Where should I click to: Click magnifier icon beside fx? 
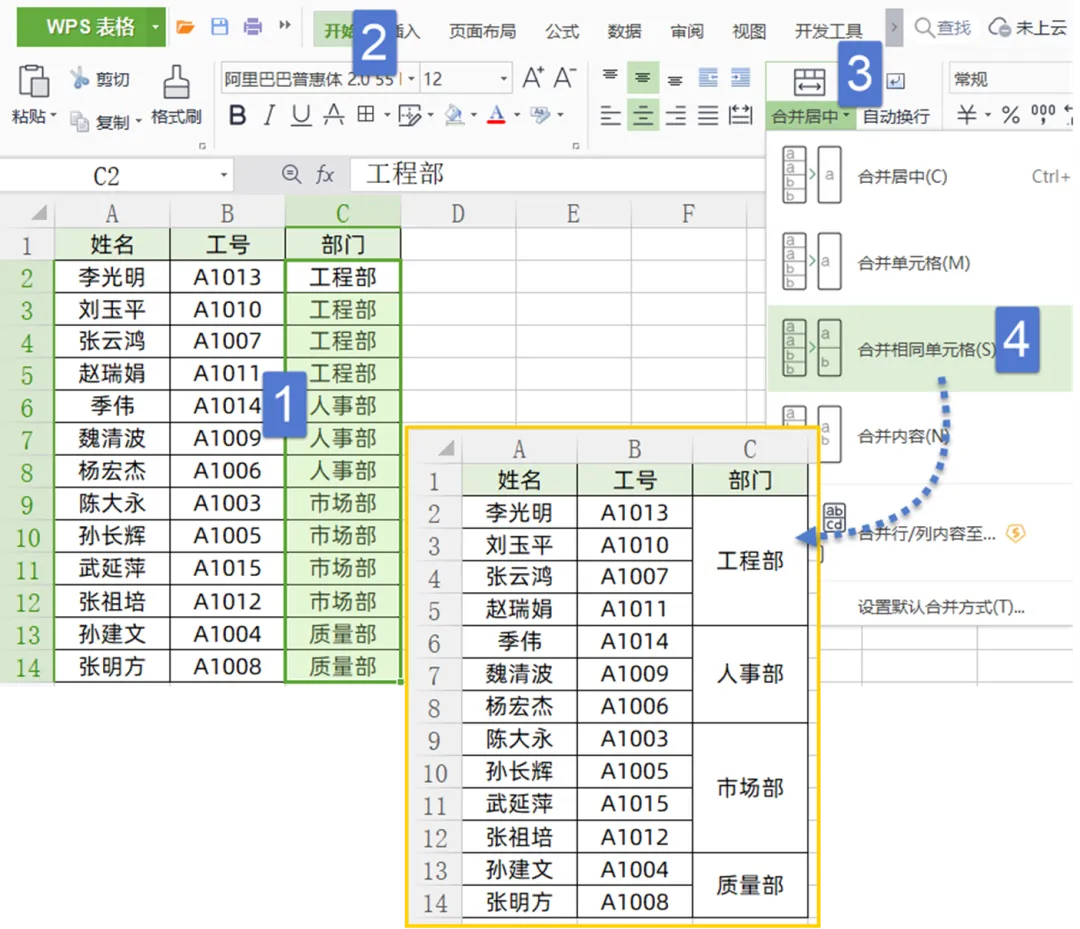pos(291,174)
